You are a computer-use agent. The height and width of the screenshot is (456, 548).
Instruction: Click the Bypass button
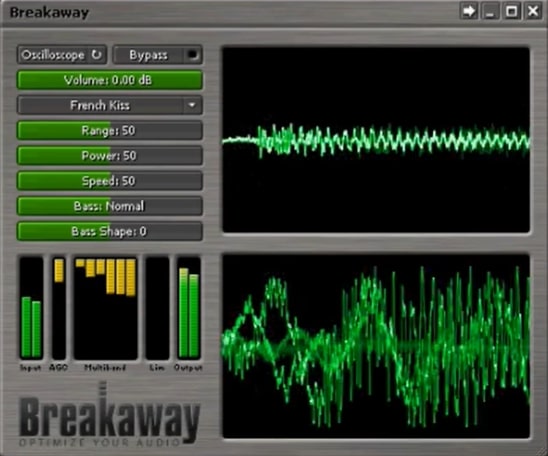158,55
